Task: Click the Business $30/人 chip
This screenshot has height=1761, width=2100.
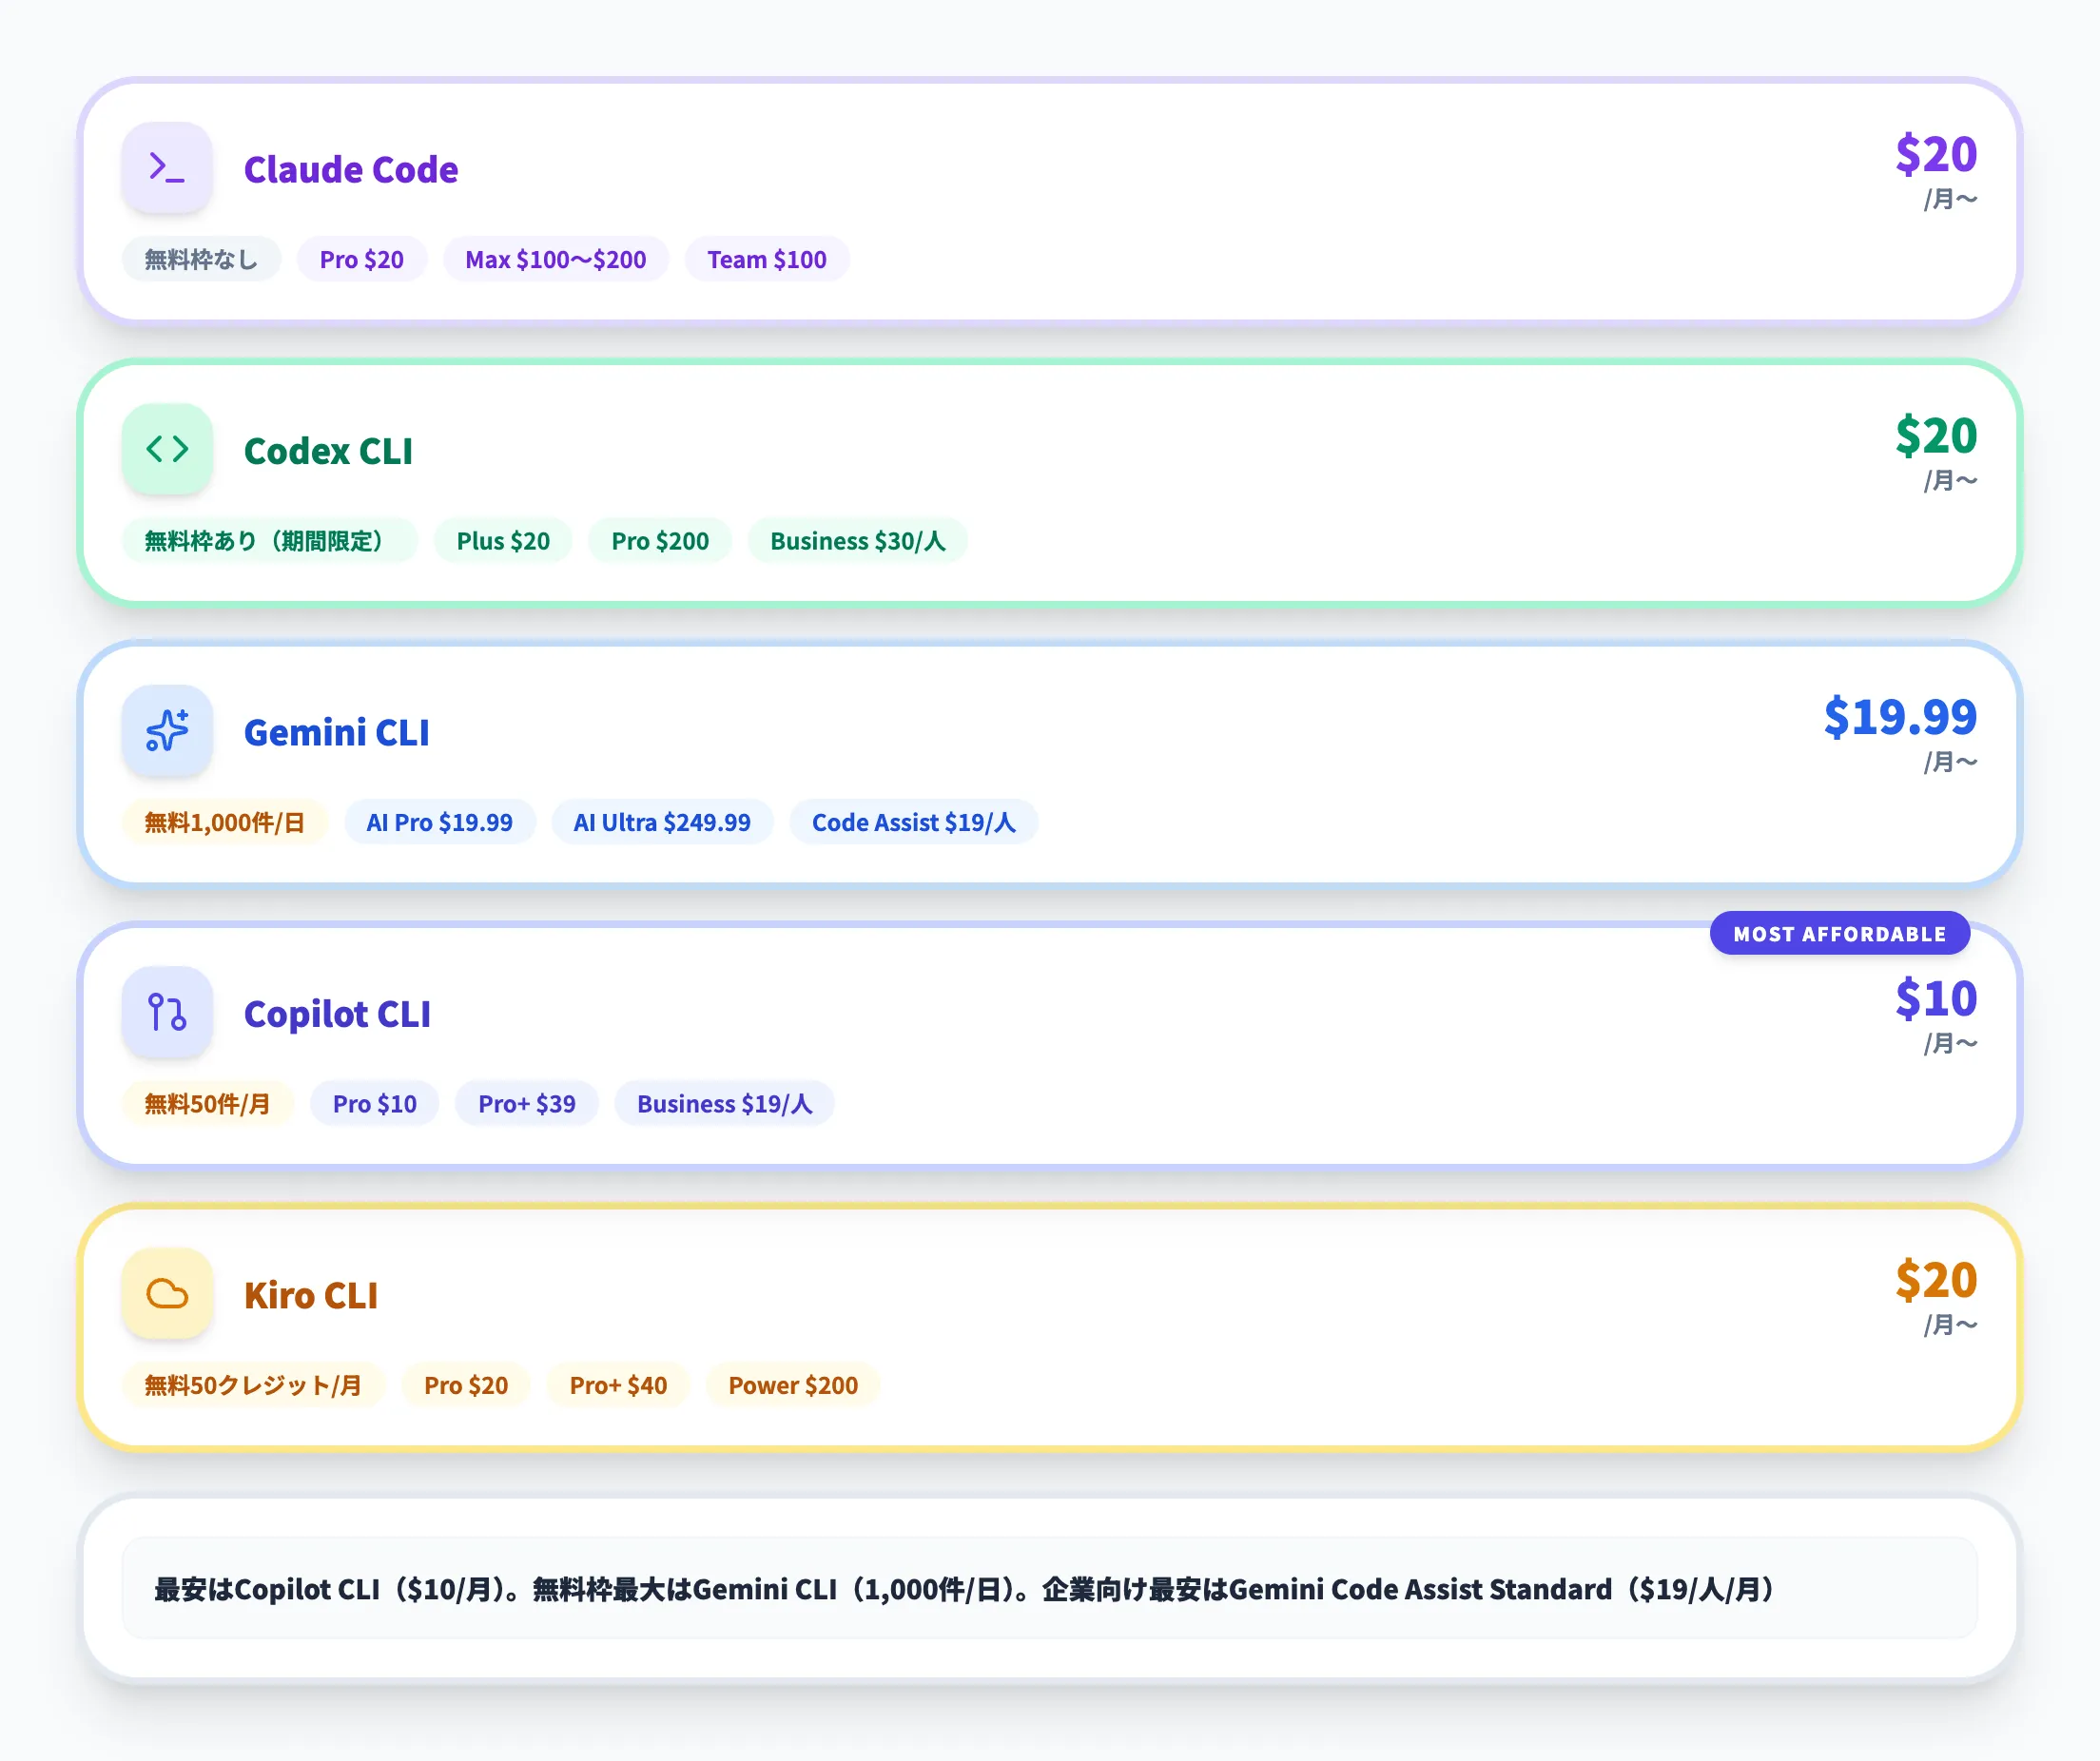Action: (857, 541)
